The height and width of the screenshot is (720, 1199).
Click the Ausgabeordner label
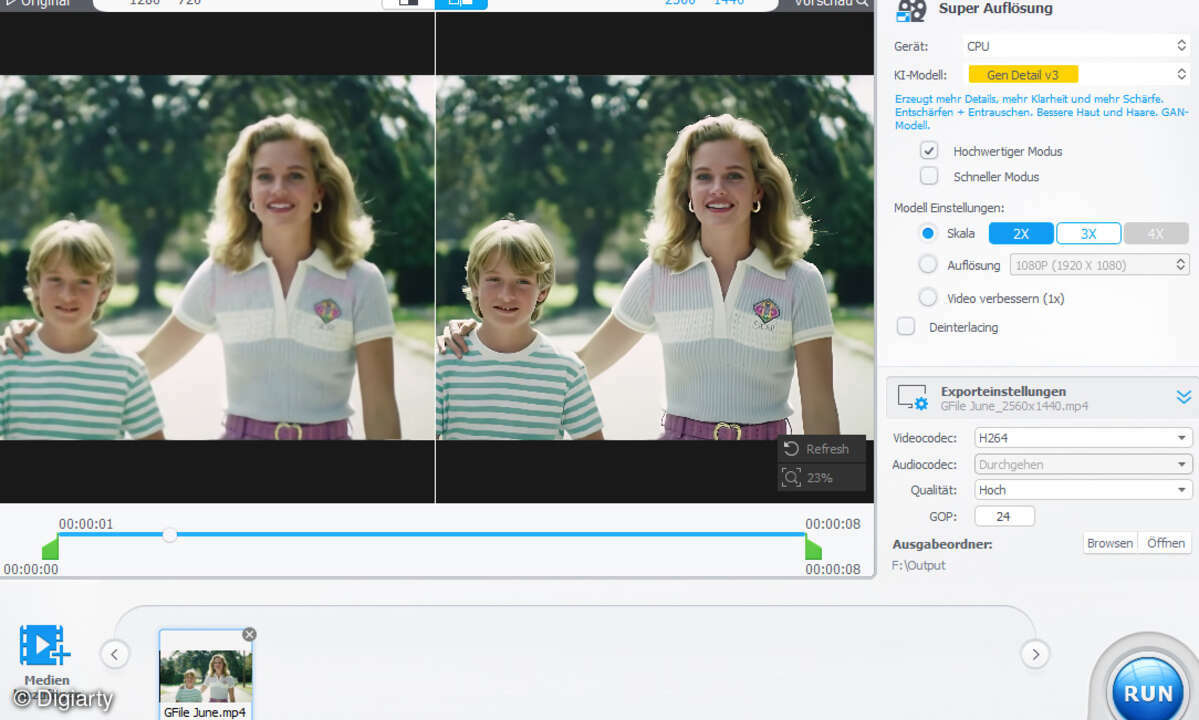click(x=942, y=544)
